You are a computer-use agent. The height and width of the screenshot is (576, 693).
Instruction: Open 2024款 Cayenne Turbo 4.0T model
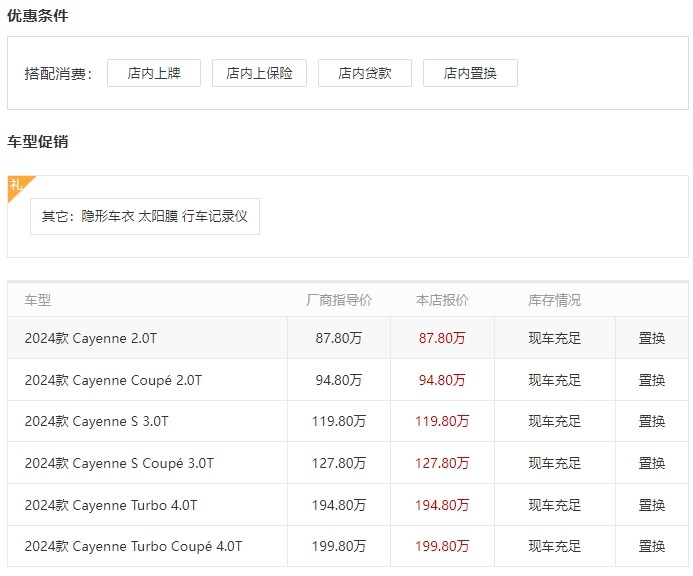click(x=111, y=505)
